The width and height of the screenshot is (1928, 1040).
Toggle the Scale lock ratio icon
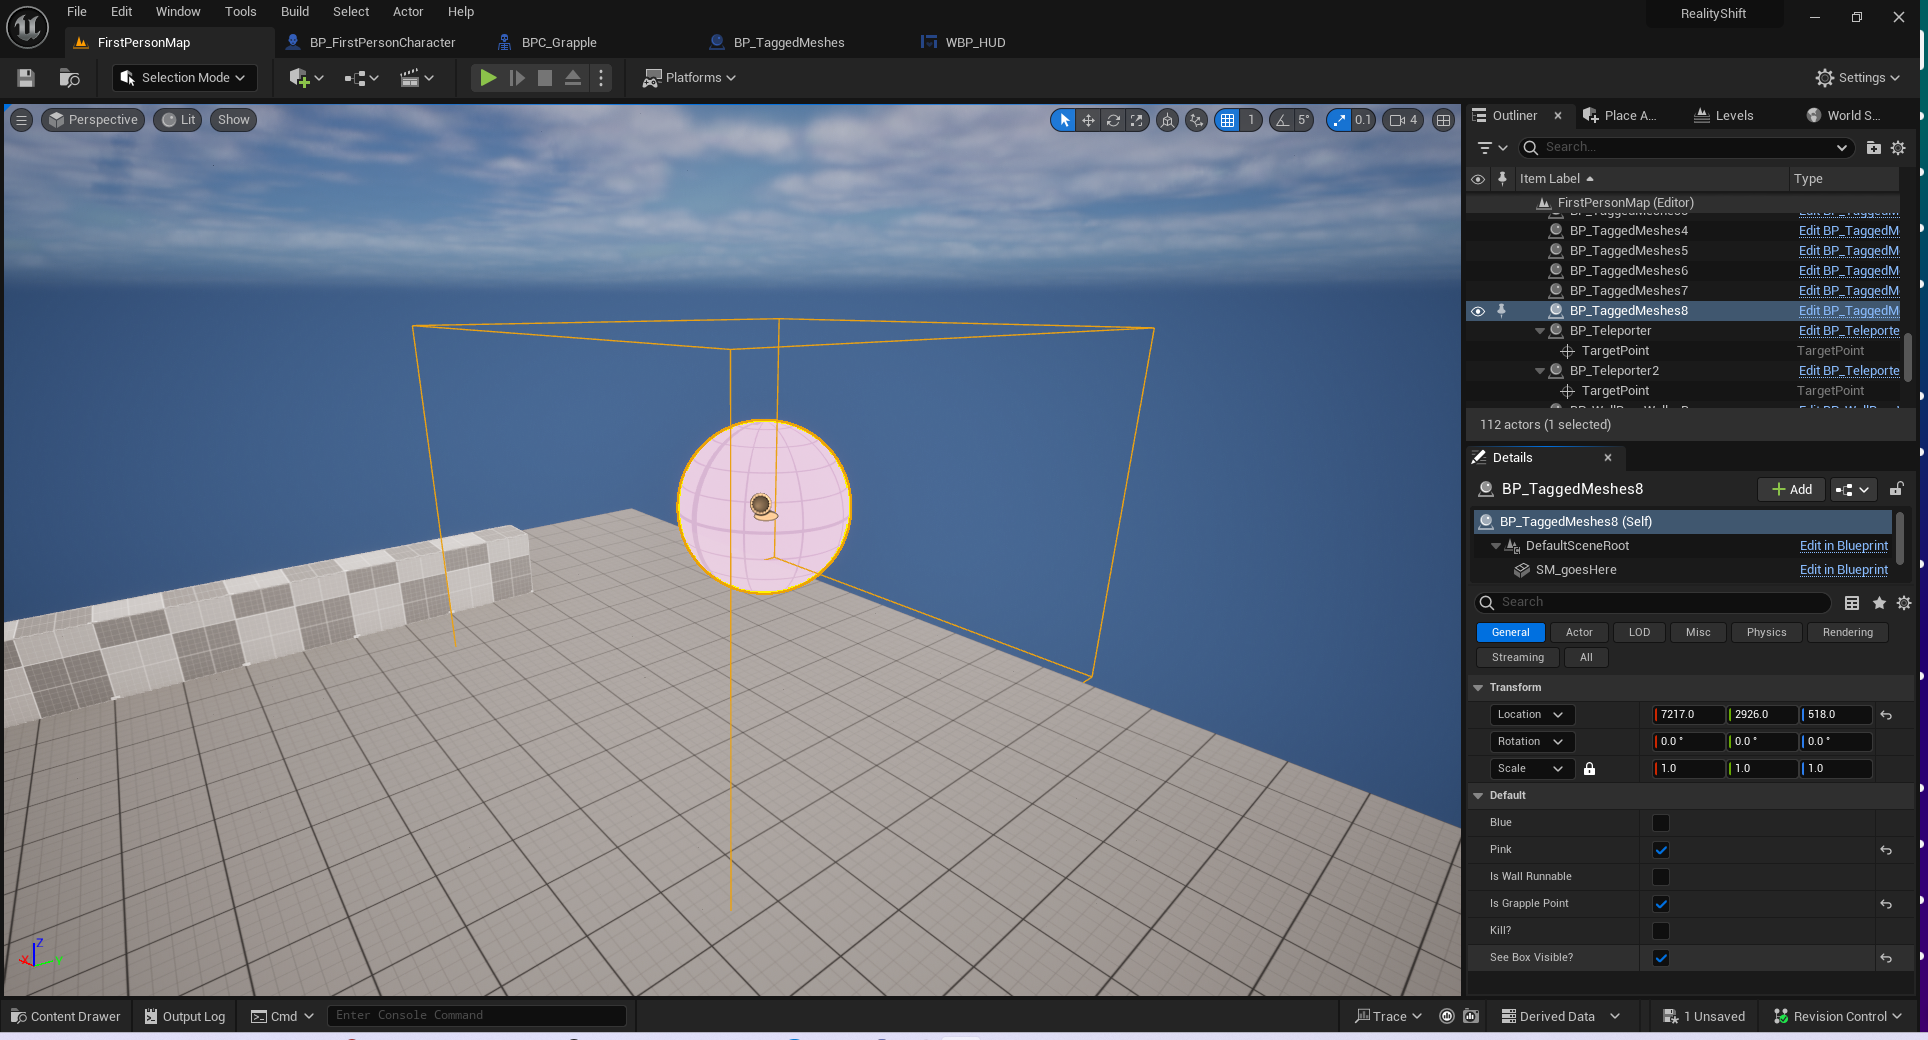pos(1589,769)
